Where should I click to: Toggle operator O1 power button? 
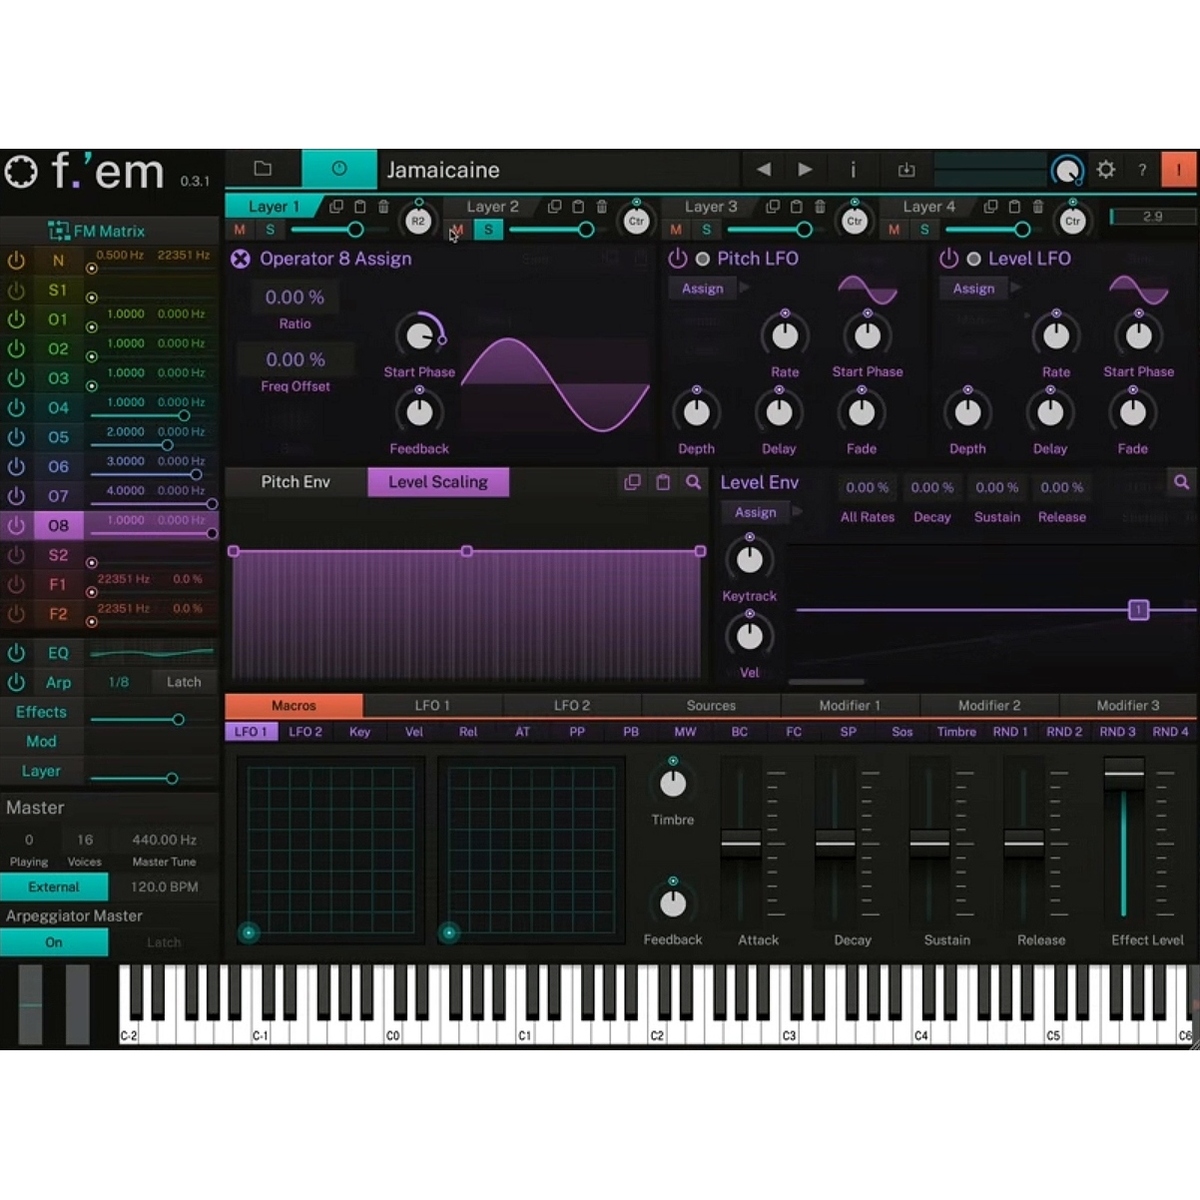click(16, 319)
